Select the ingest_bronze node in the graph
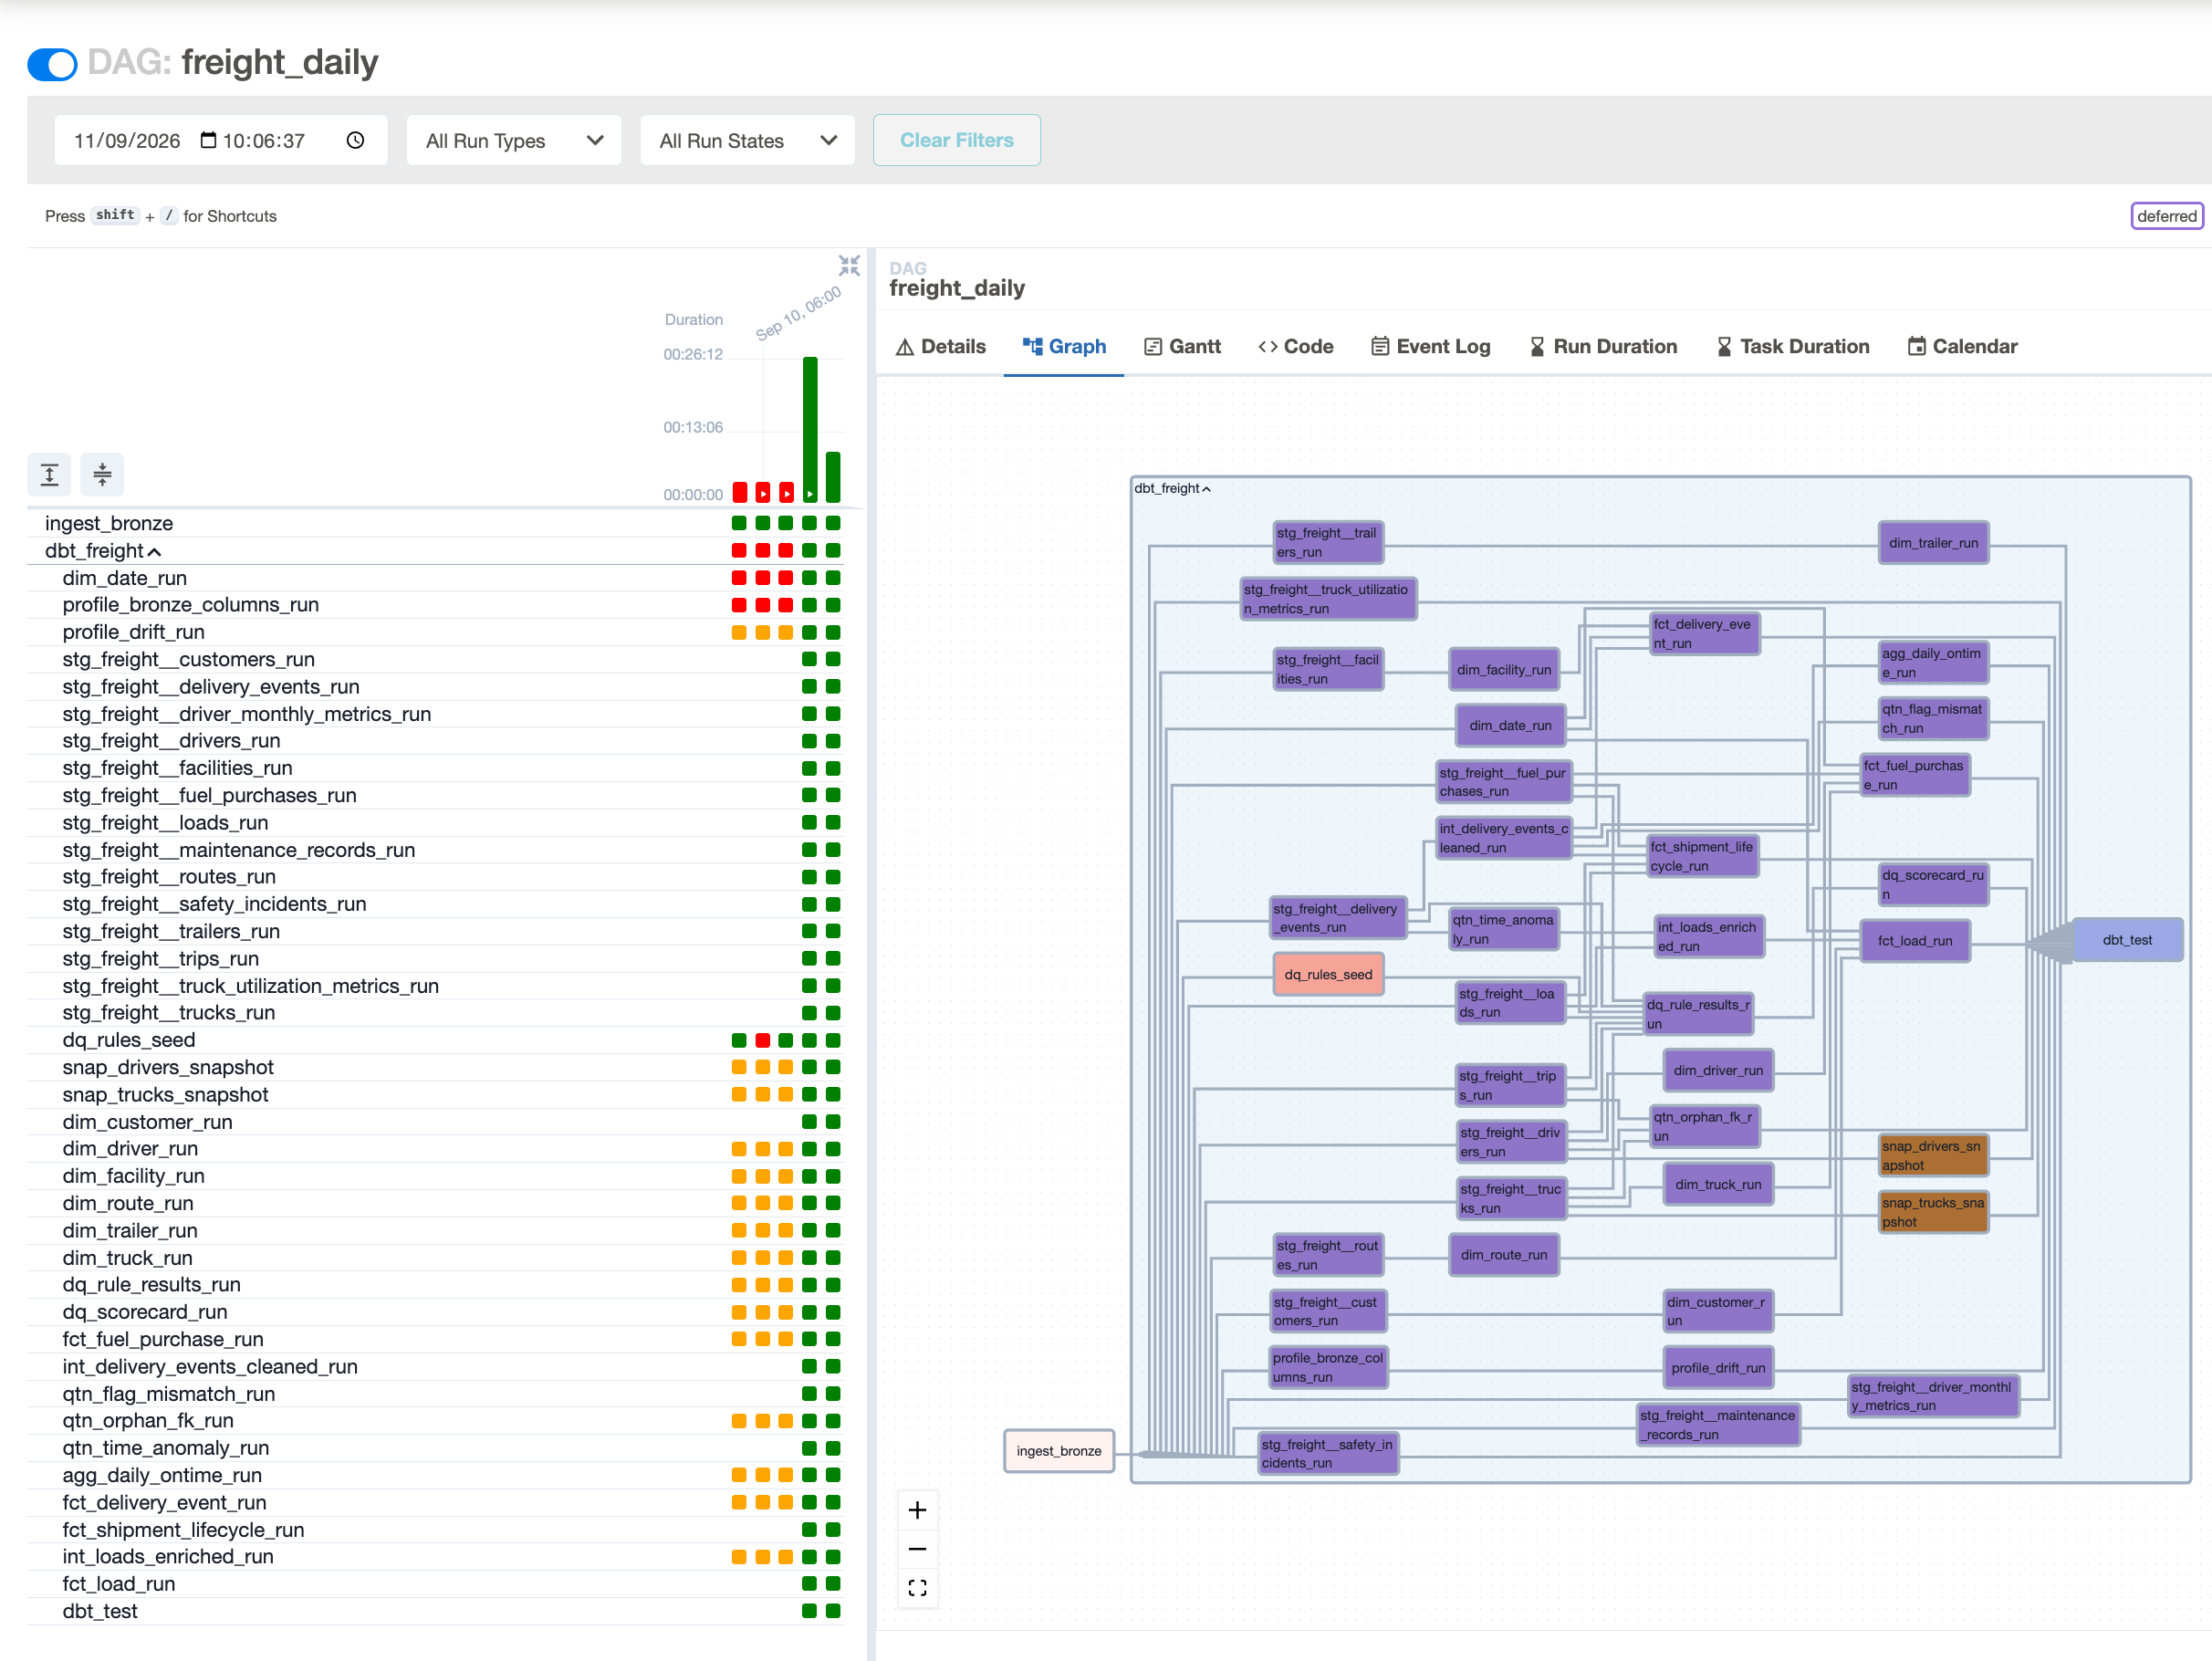Viewport: 2212px width, 1661px height. point(1059,1451)
